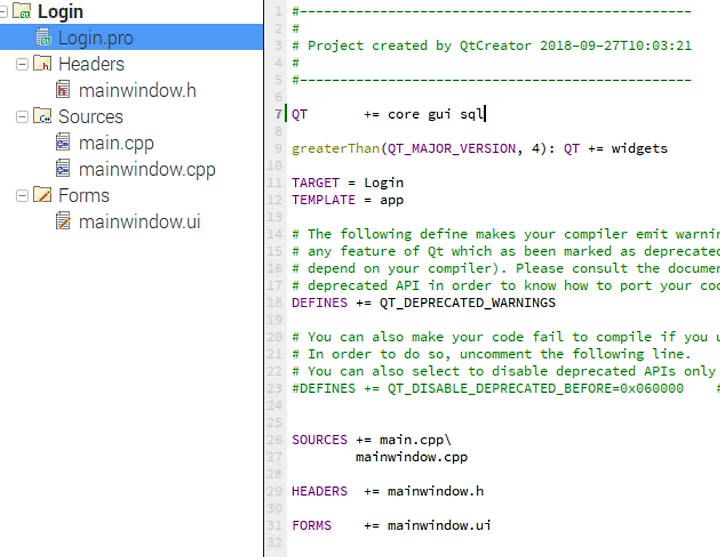Click the HEADERS keyword
Image resolution: width=720 pixels, height=557 pixels.
(x=320, y=491)
